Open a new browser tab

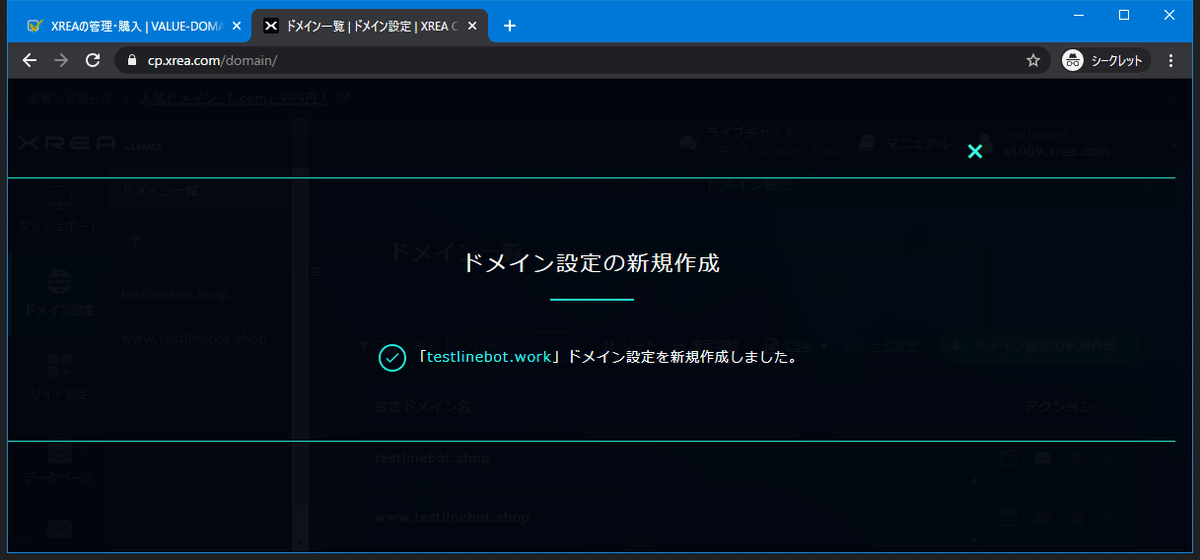click(x=509, y=26)
